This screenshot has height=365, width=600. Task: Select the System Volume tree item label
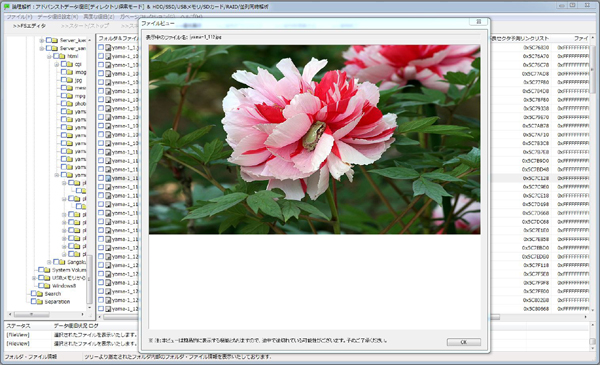[69, 270]
